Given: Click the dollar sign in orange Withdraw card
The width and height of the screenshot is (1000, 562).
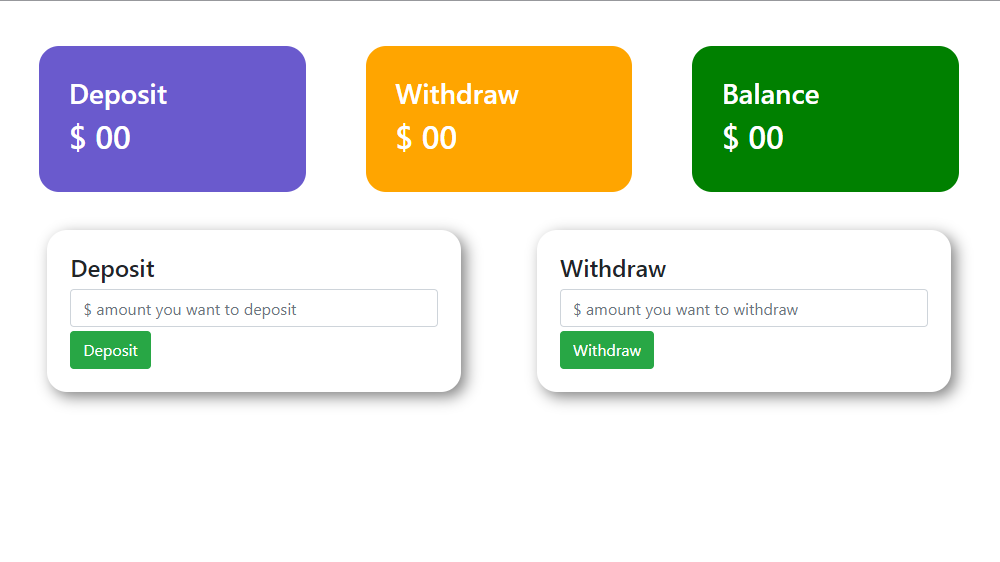Looking at the screenshot, I should (403, 138).
